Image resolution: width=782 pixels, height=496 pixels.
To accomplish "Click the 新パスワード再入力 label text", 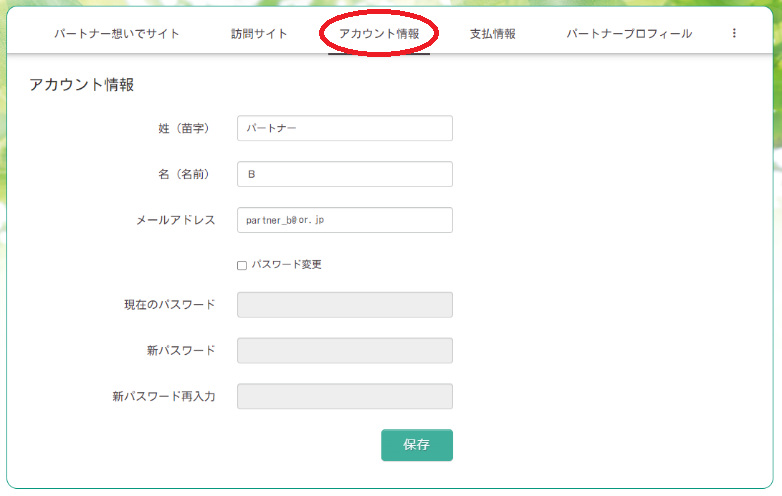I will (x=164, y=397).
